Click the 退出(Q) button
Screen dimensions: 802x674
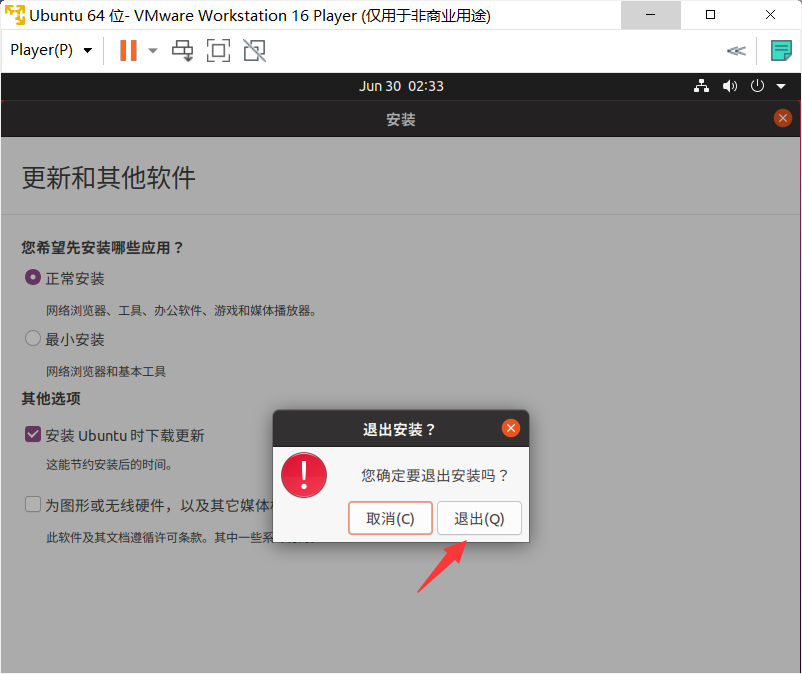[x=479, y=518]
